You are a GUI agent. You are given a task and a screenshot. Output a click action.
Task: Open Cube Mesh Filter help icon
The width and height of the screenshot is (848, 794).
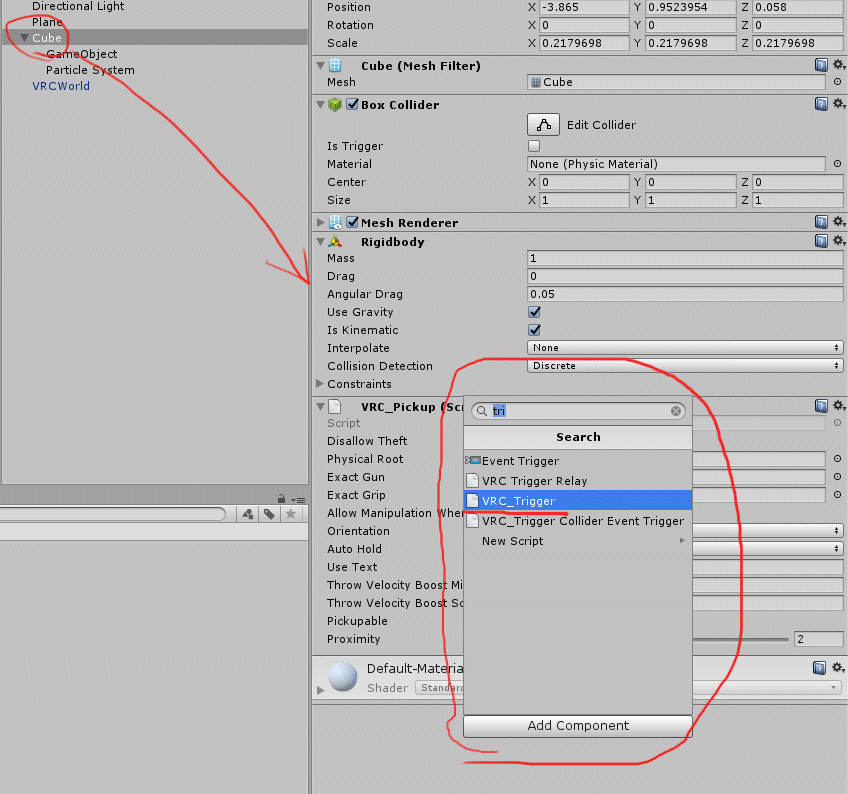click(x=821, y=65)
